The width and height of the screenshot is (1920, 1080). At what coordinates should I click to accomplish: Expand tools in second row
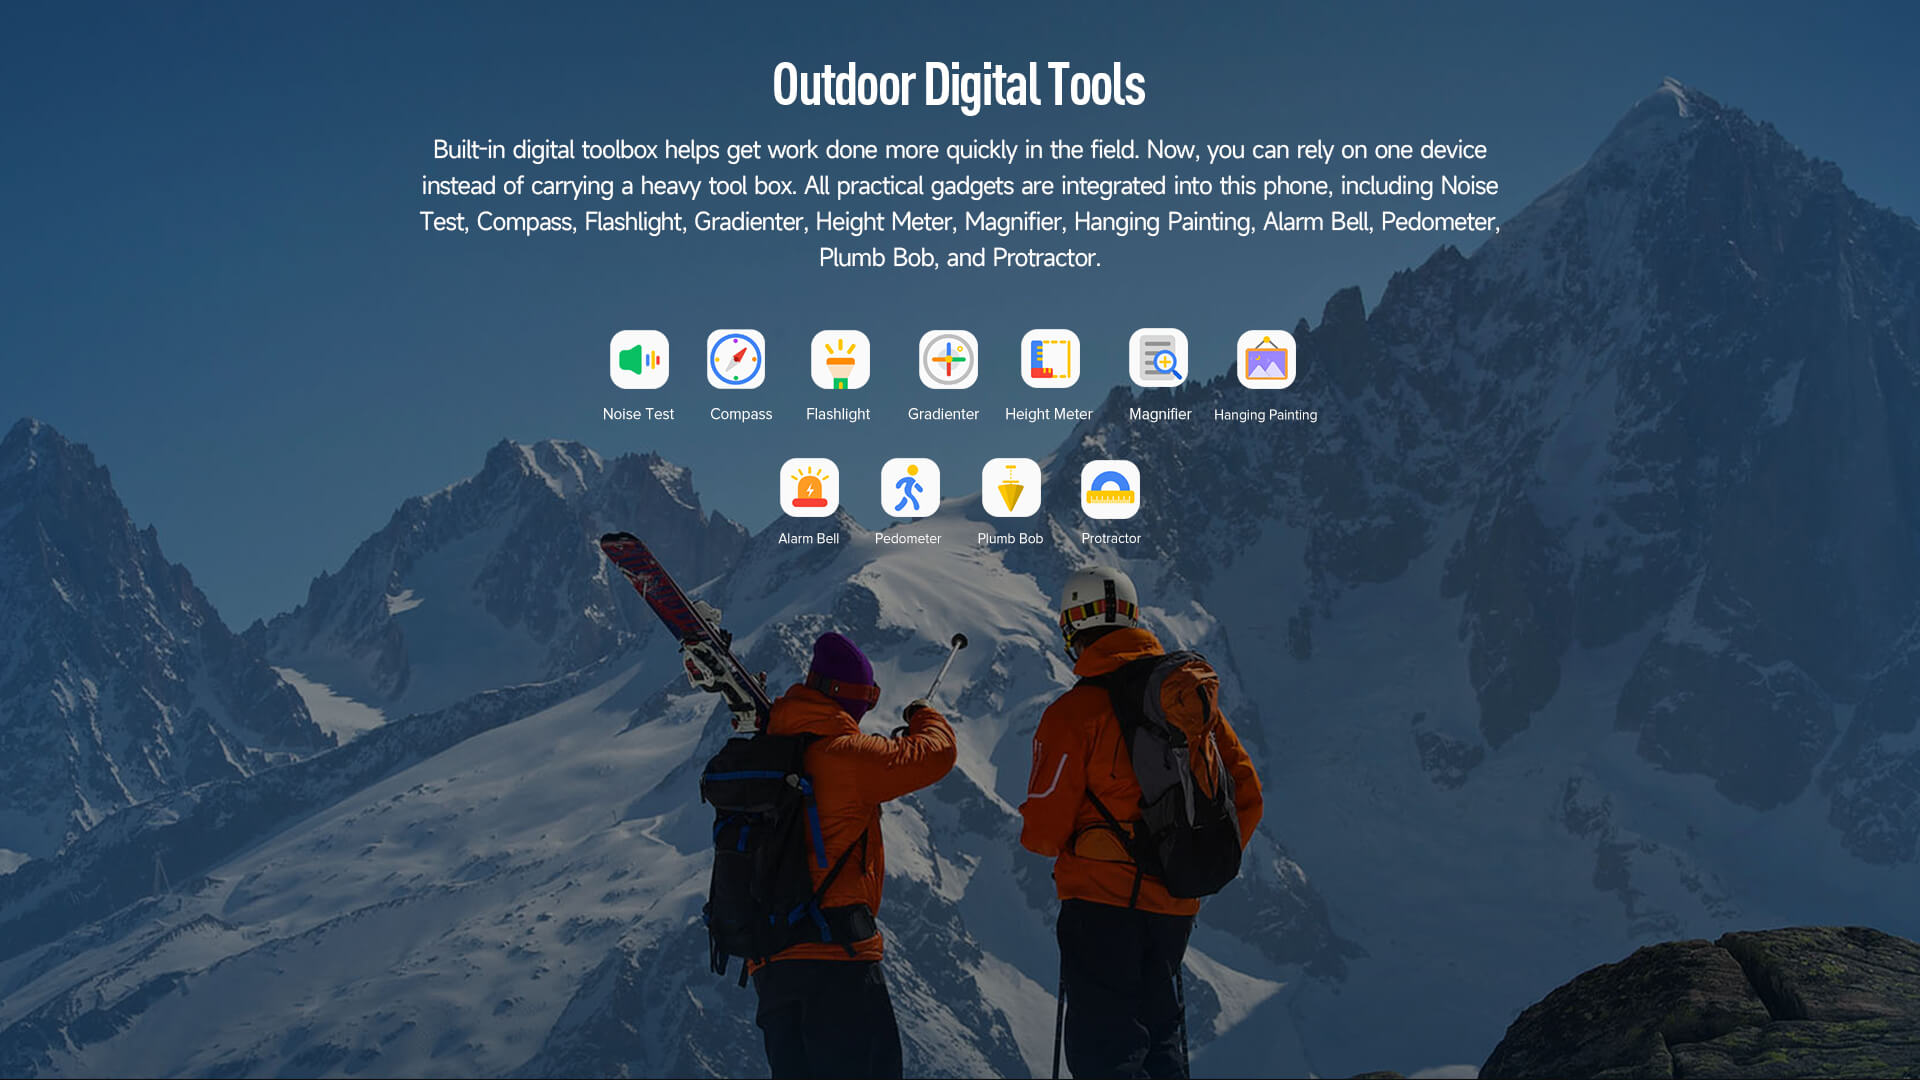coord(960,501)
